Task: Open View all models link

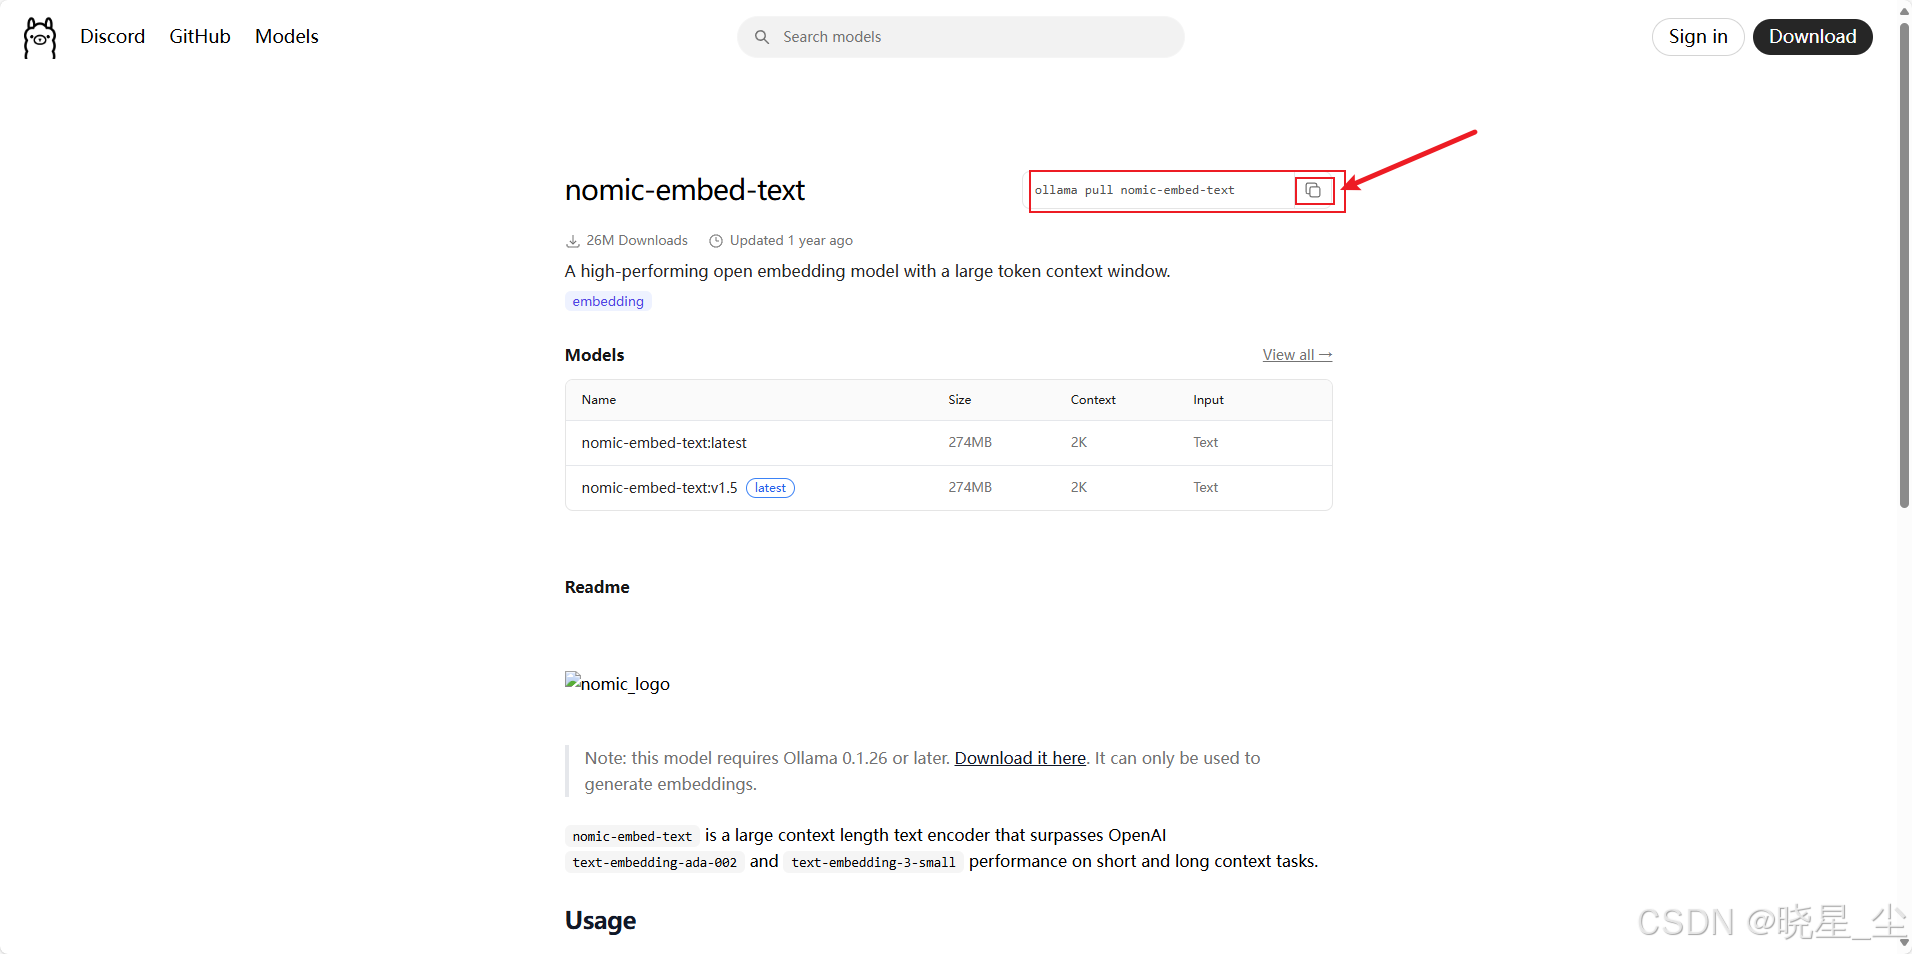Action: [1297, 355]
